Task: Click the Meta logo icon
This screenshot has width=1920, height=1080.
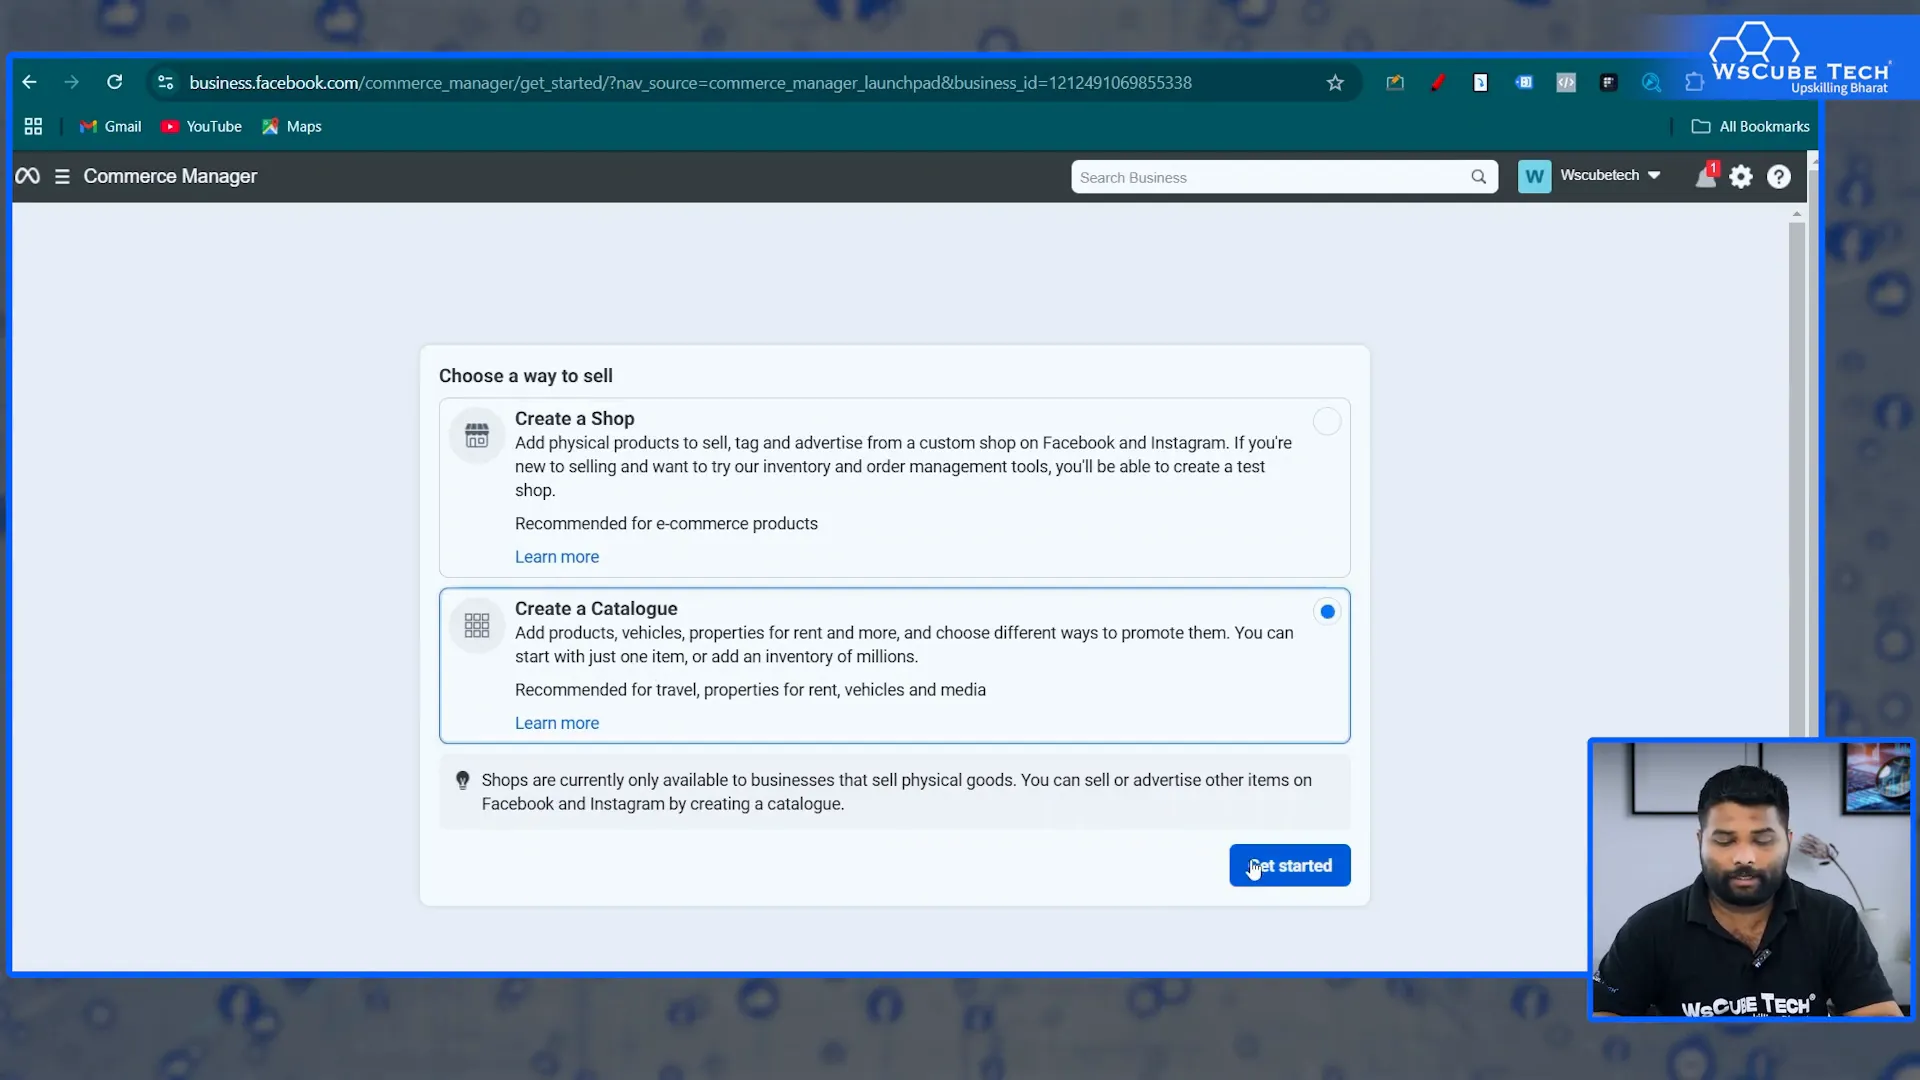Action: (x=27, y=176)
